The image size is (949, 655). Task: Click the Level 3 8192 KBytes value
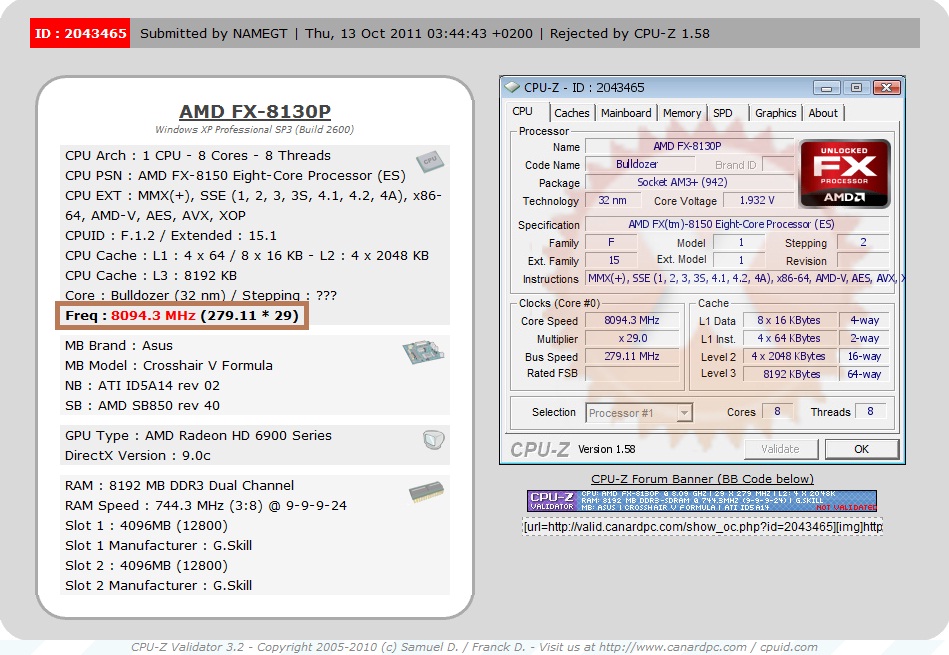coord(791,374)
